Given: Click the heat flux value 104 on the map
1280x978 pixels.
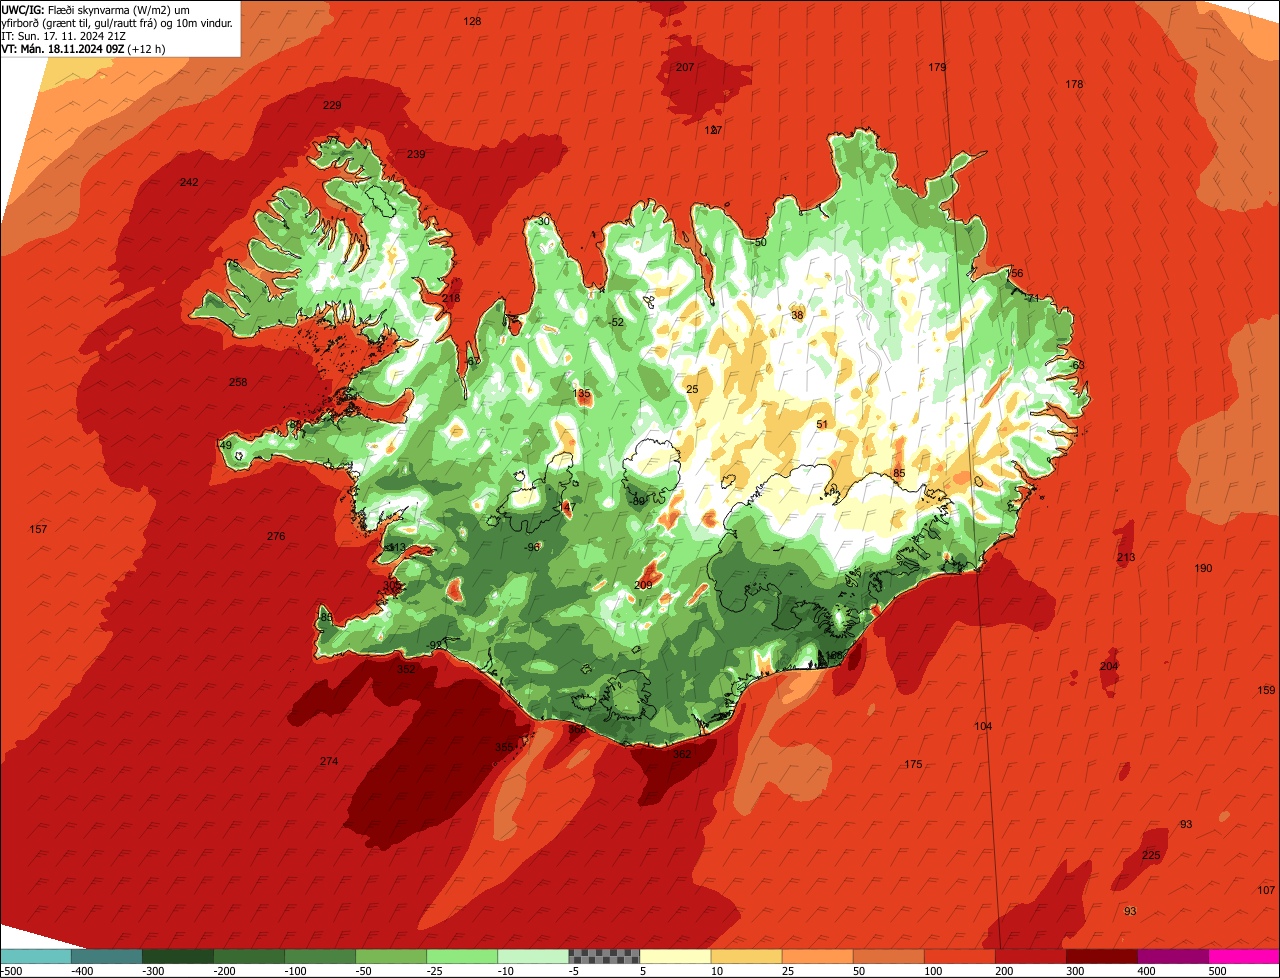Looking at the screenshot, I should click(983, 726).
